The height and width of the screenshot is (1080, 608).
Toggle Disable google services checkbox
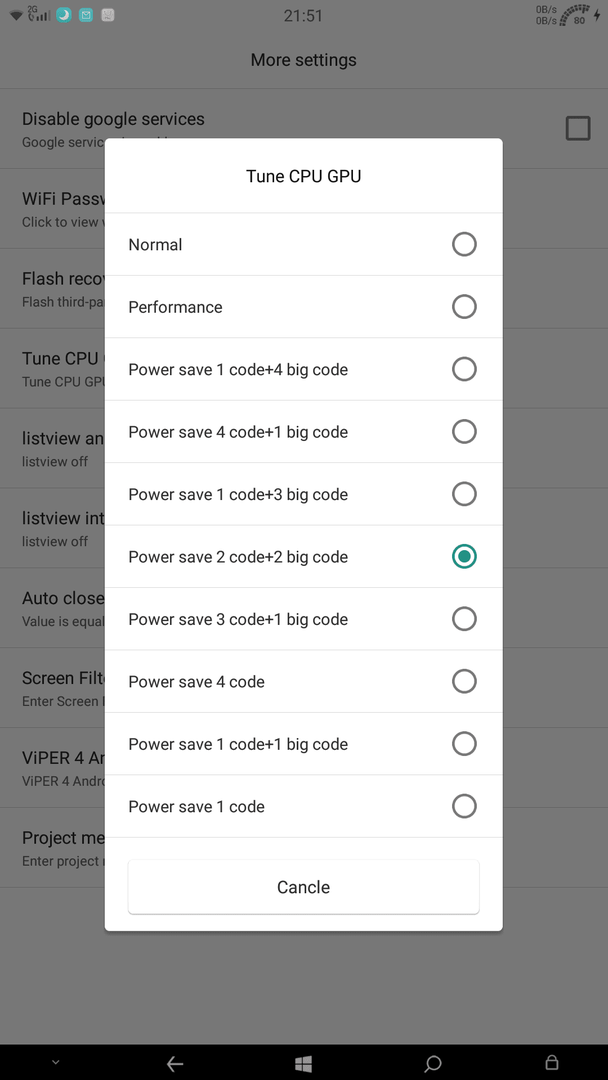[x=578, y=128]
